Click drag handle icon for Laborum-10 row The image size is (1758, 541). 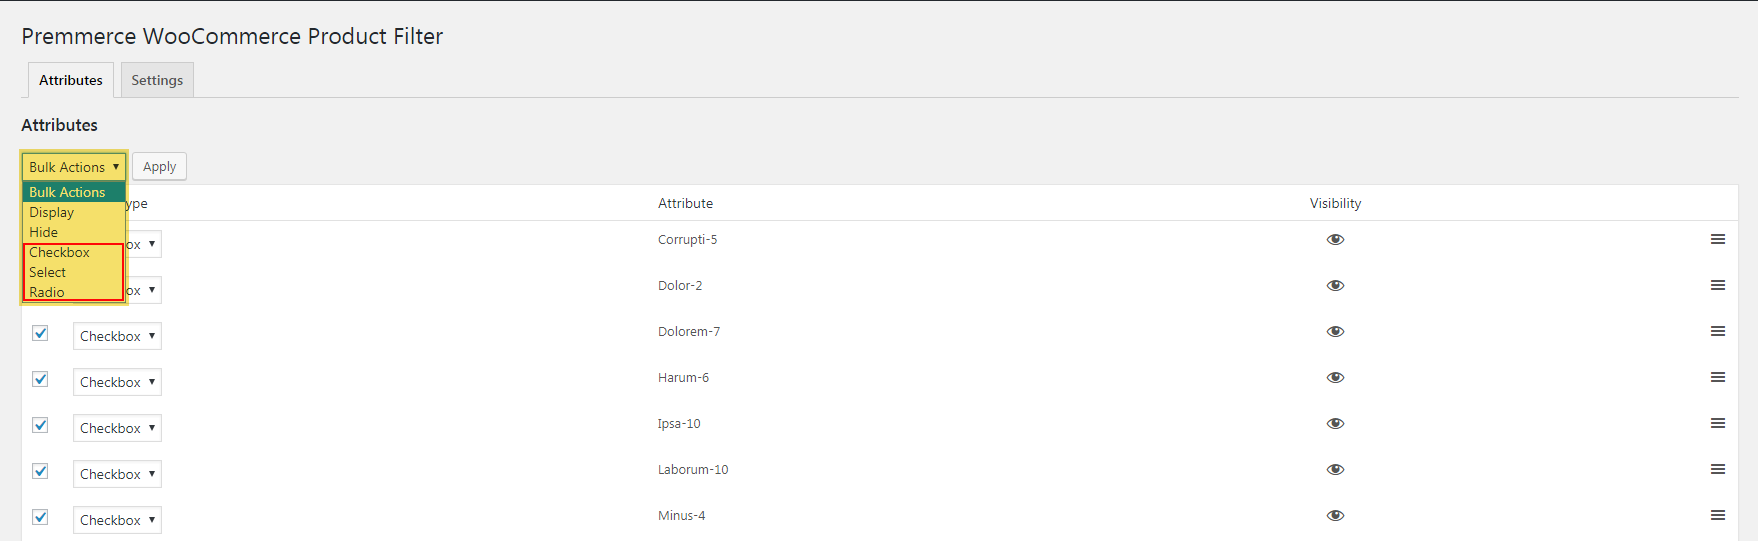[1717, 469]
